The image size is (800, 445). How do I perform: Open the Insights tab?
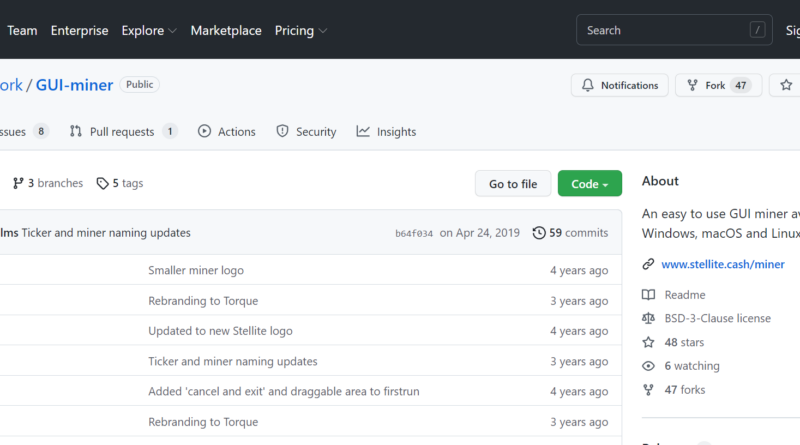386,132
